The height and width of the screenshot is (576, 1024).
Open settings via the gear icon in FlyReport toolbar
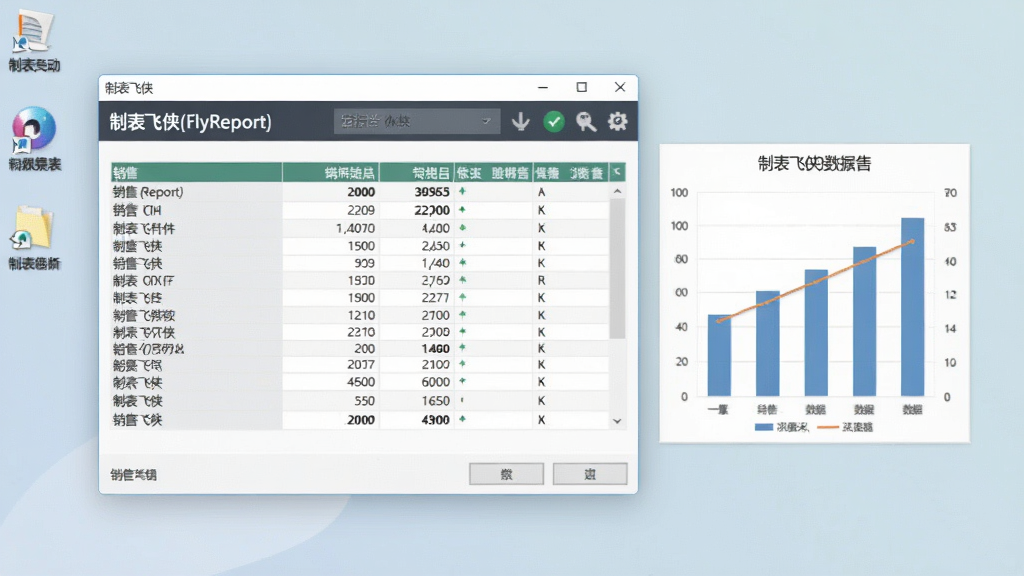pyautogui.click(x=617, y=121)
